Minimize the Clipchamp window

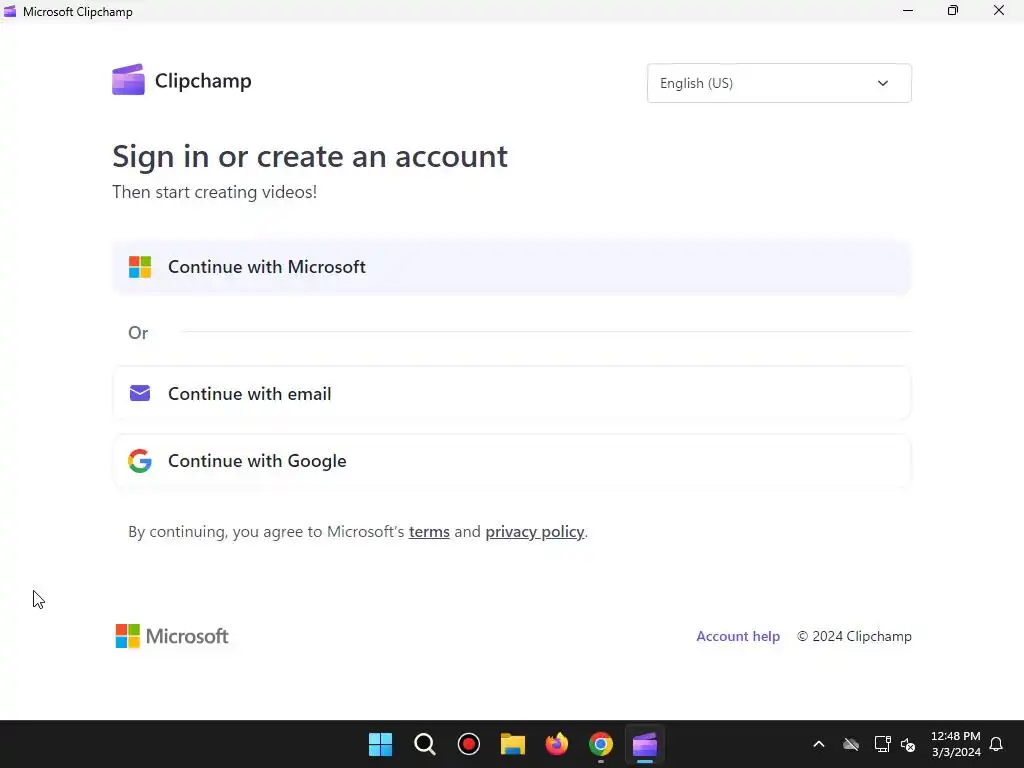click(908, 10)
